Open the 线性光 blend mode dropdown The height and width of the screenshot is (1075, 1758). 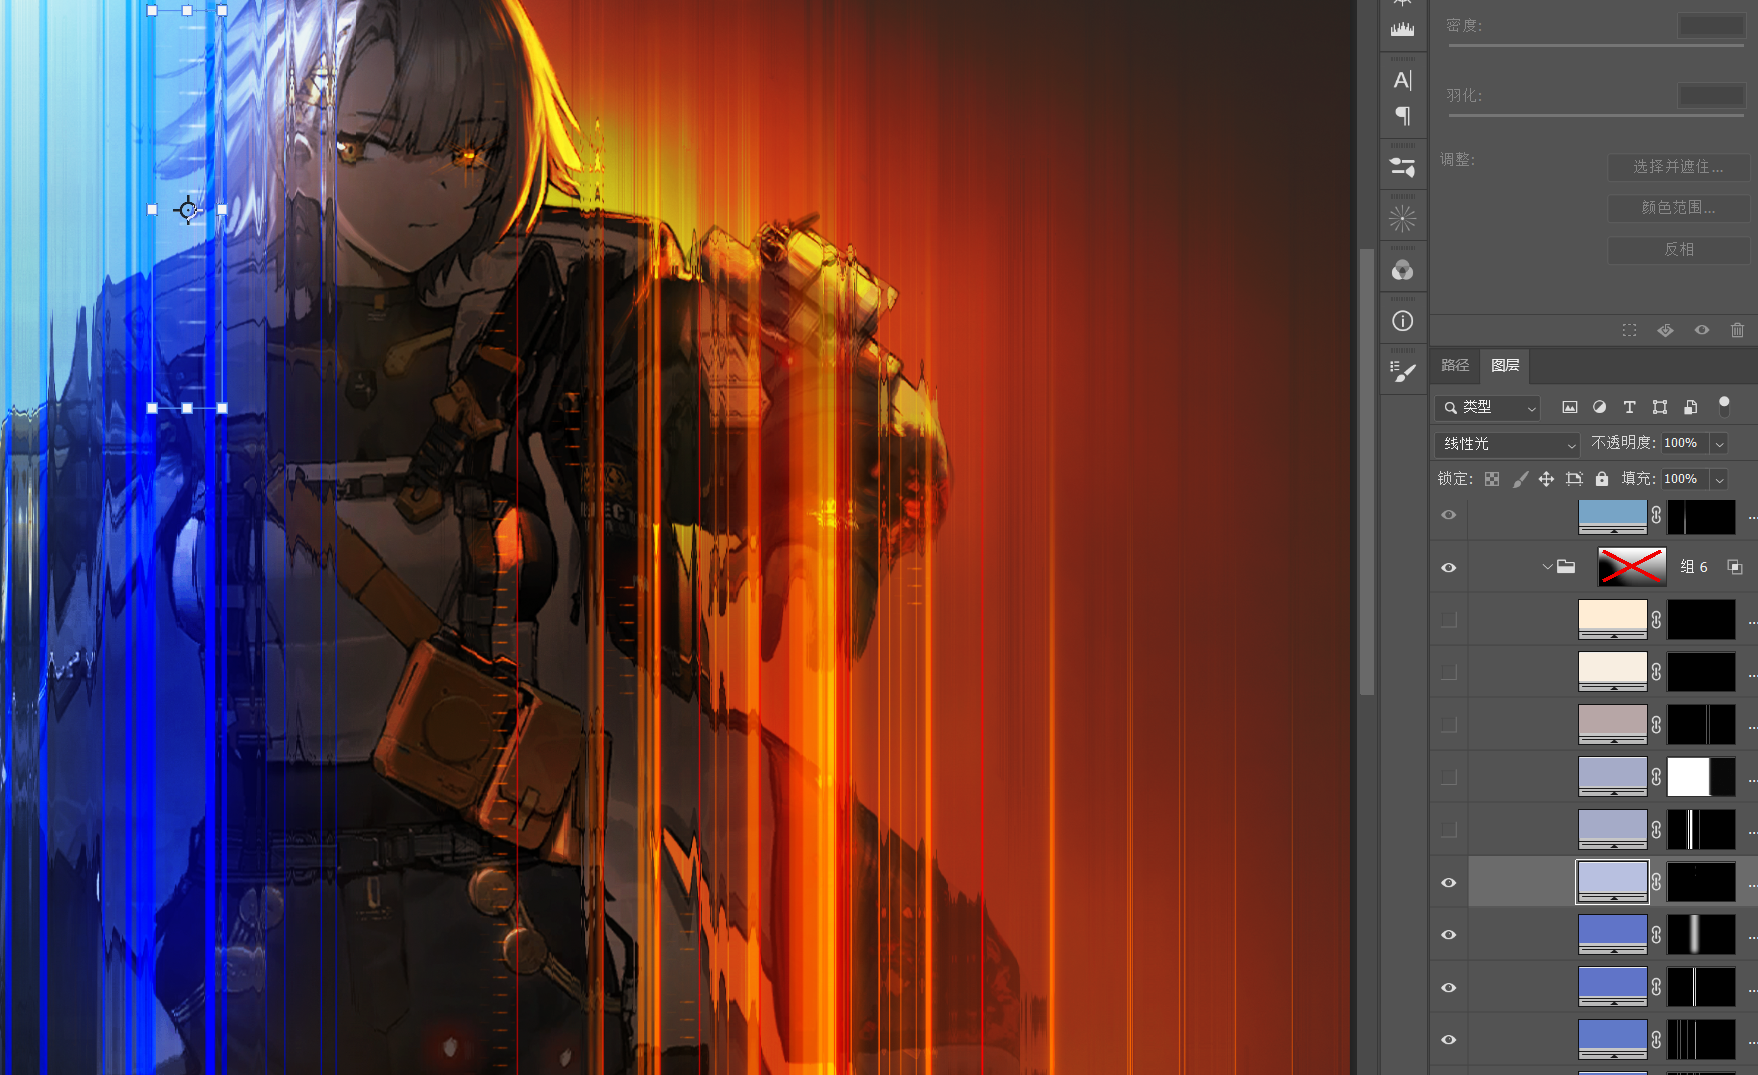pyautogui.click(x=1507, y=444)
